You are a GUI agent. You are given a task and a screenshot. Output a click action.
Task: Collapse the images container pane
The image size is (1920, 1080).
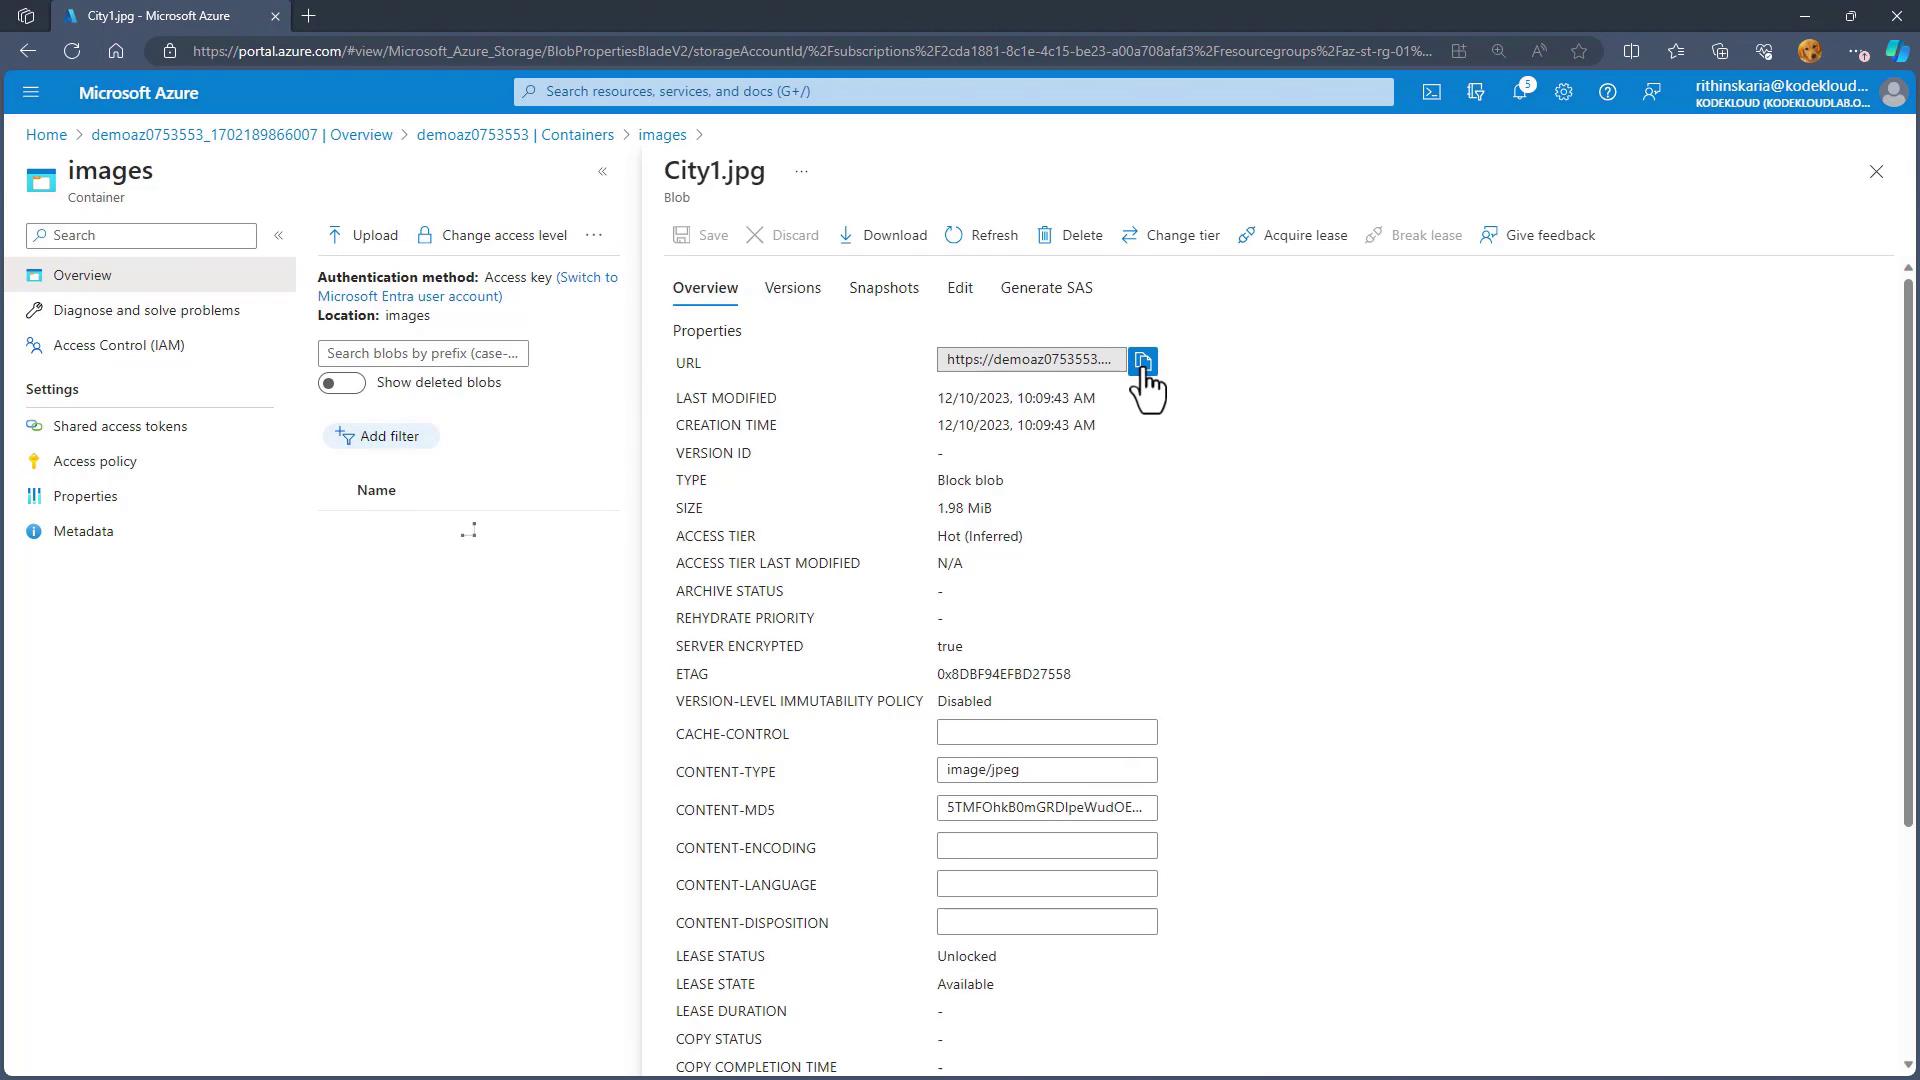pos(602,172)
